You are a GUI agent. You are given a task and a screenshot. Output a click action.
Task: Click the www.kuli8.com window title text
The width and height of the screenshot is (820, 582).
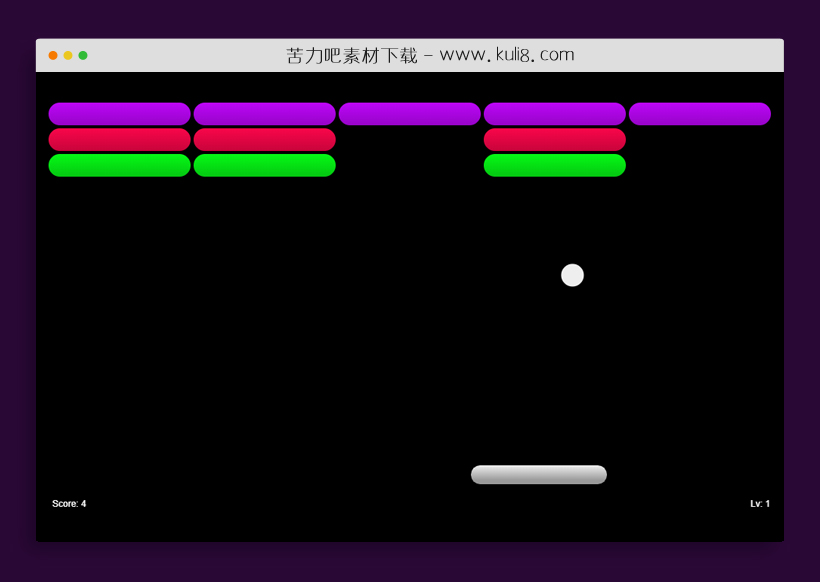point(430,56)
